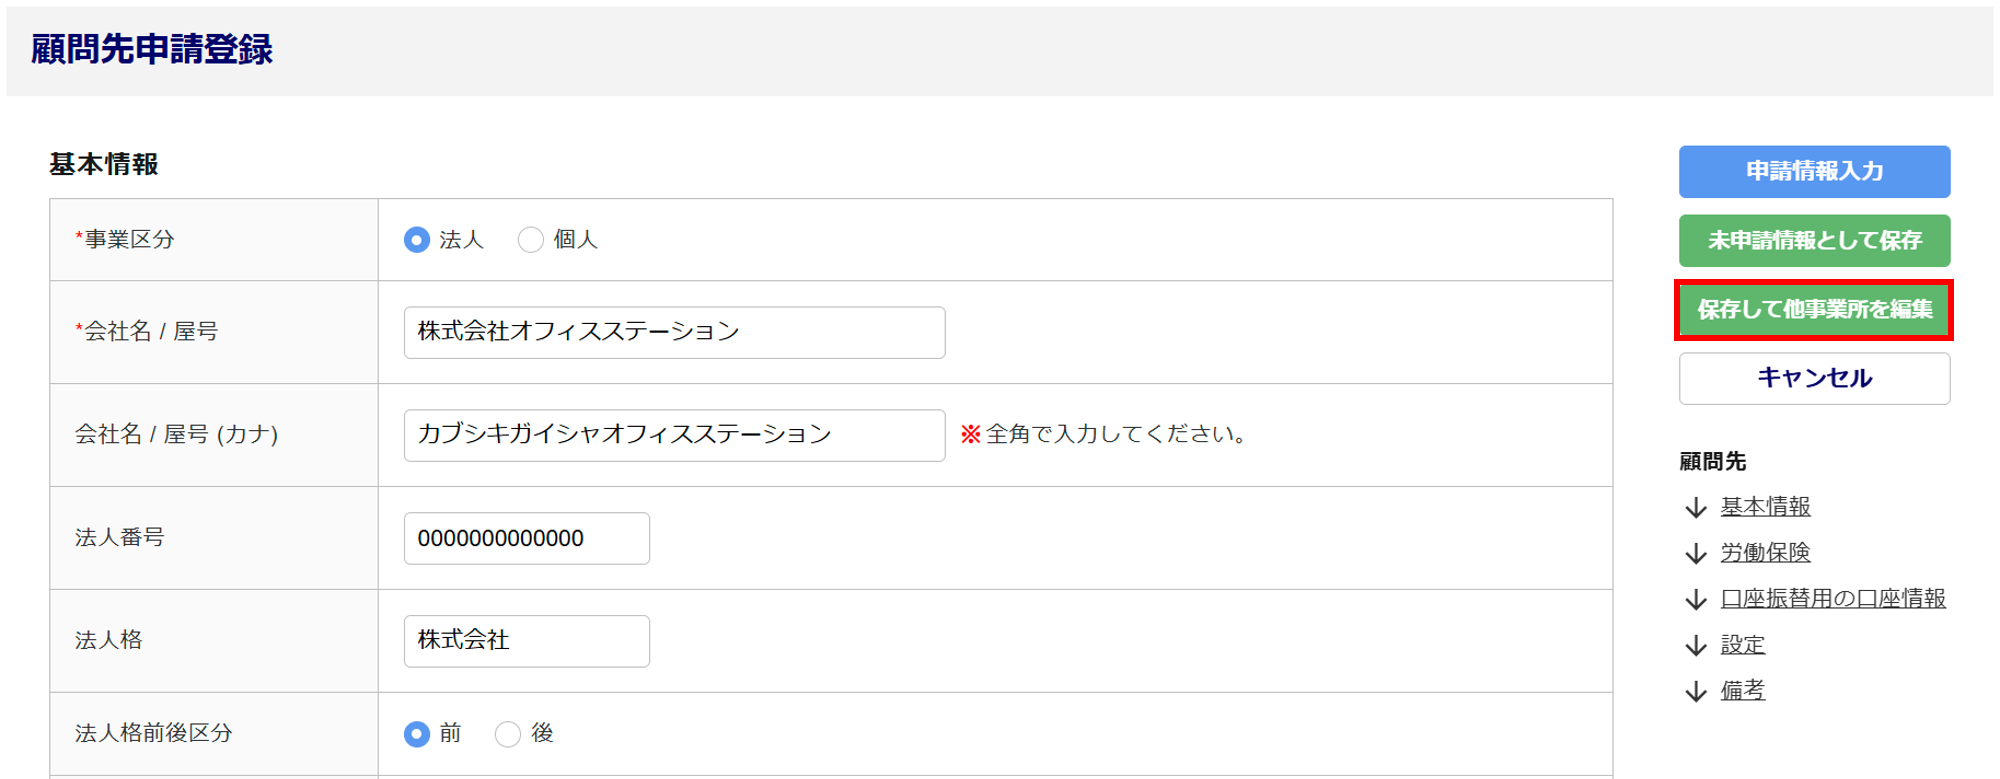The image size is (2000, 779).
Task: Go to 口座振替用の口座情報 link
Action: pyautogui.click(x=1832, y=599)
